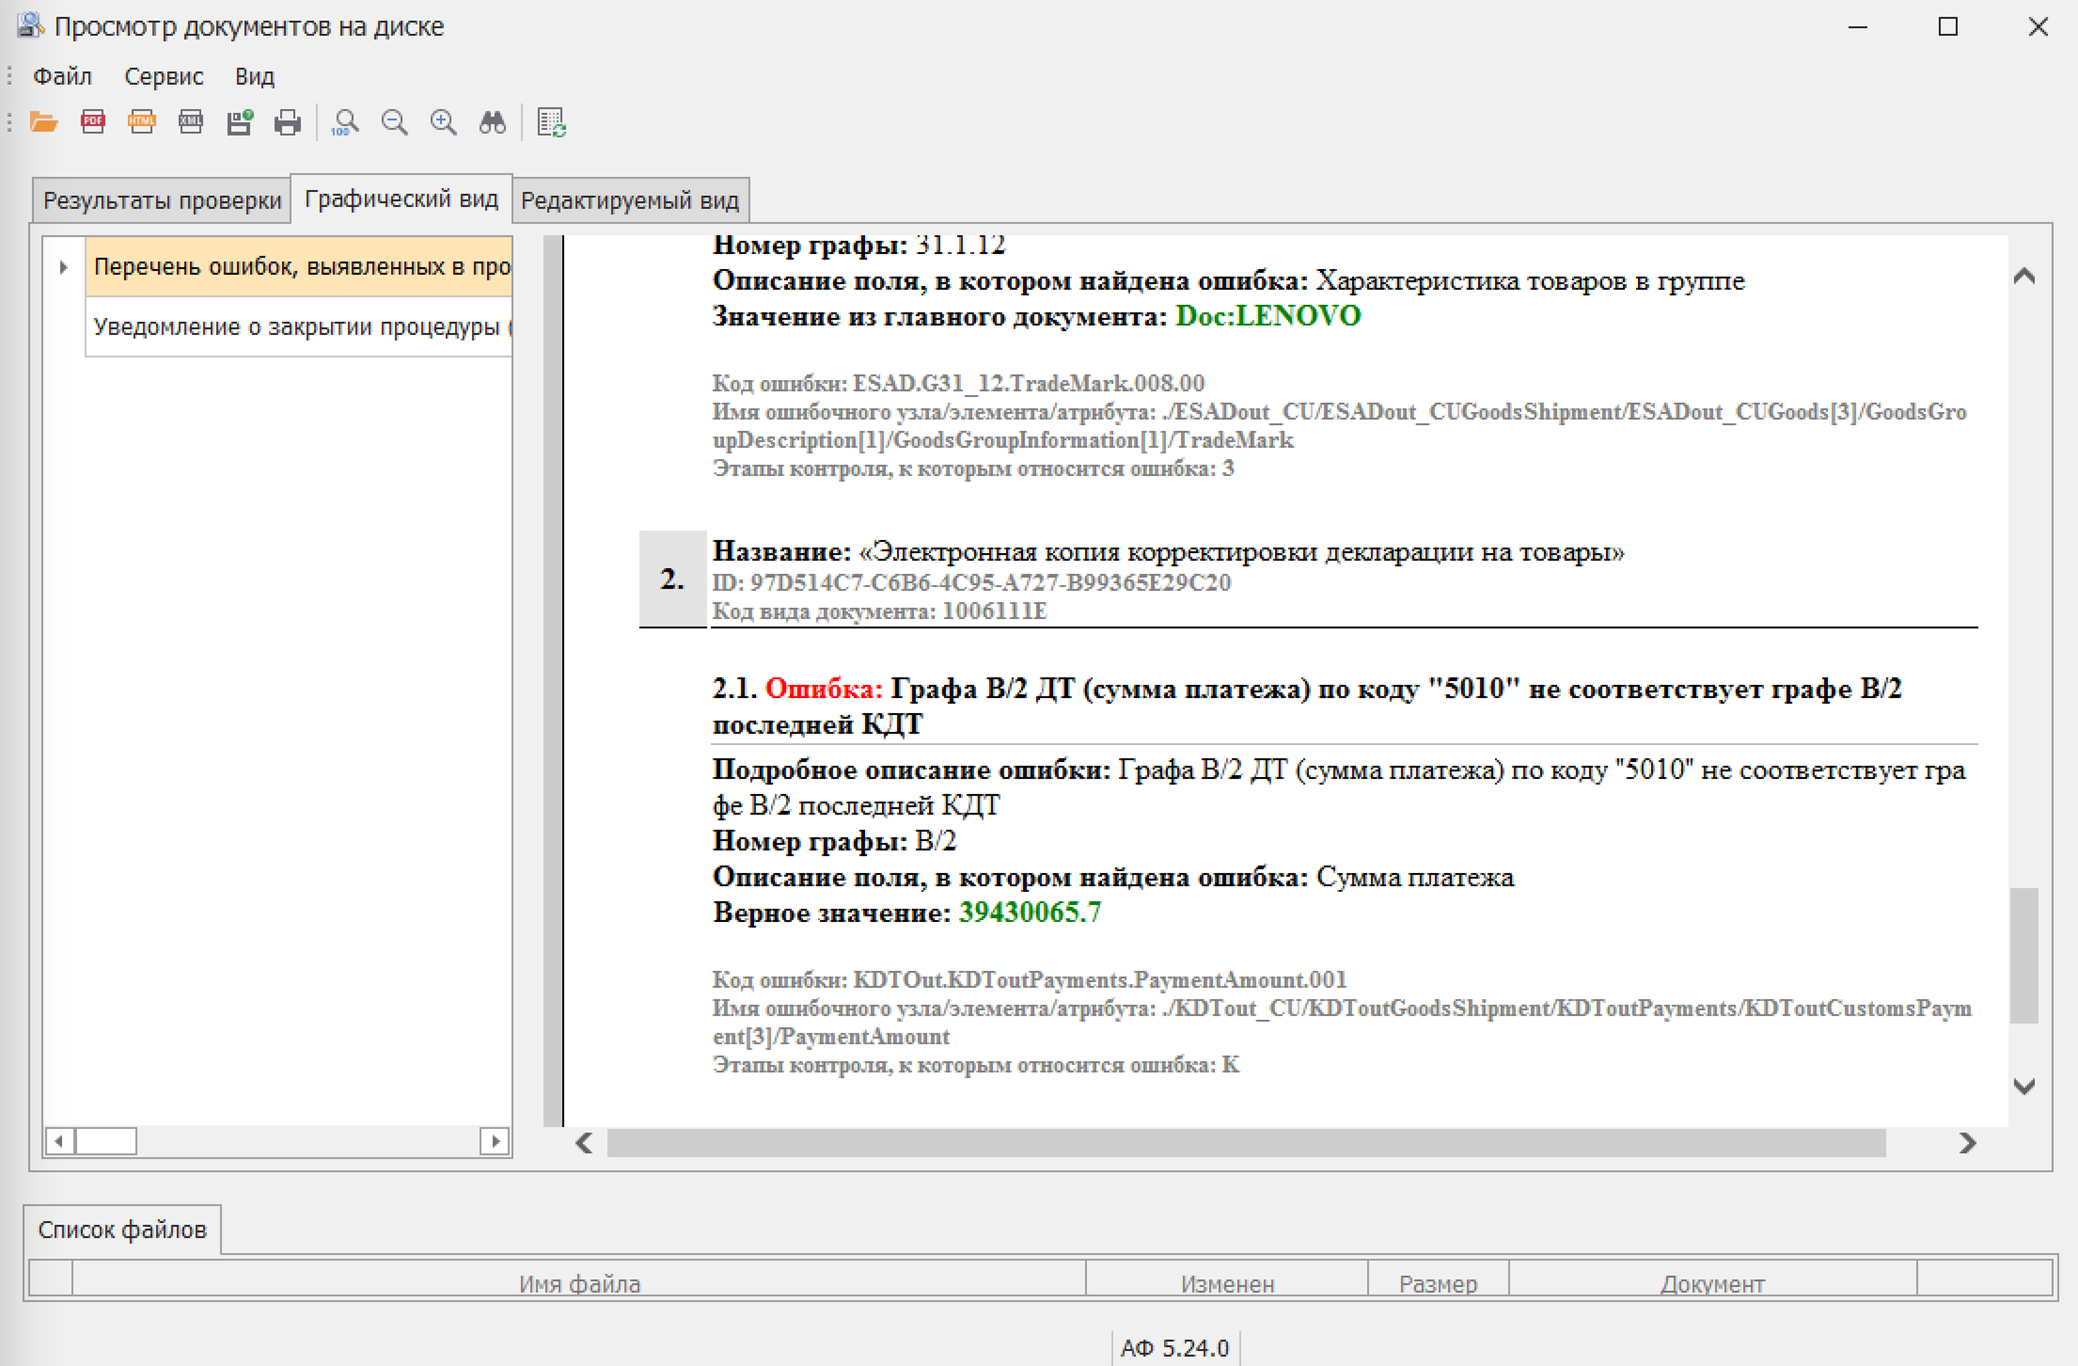The width and height of the screenshot is (2078, 1366).
Task: Export document as XML
Action: click(x=190, y=122)
